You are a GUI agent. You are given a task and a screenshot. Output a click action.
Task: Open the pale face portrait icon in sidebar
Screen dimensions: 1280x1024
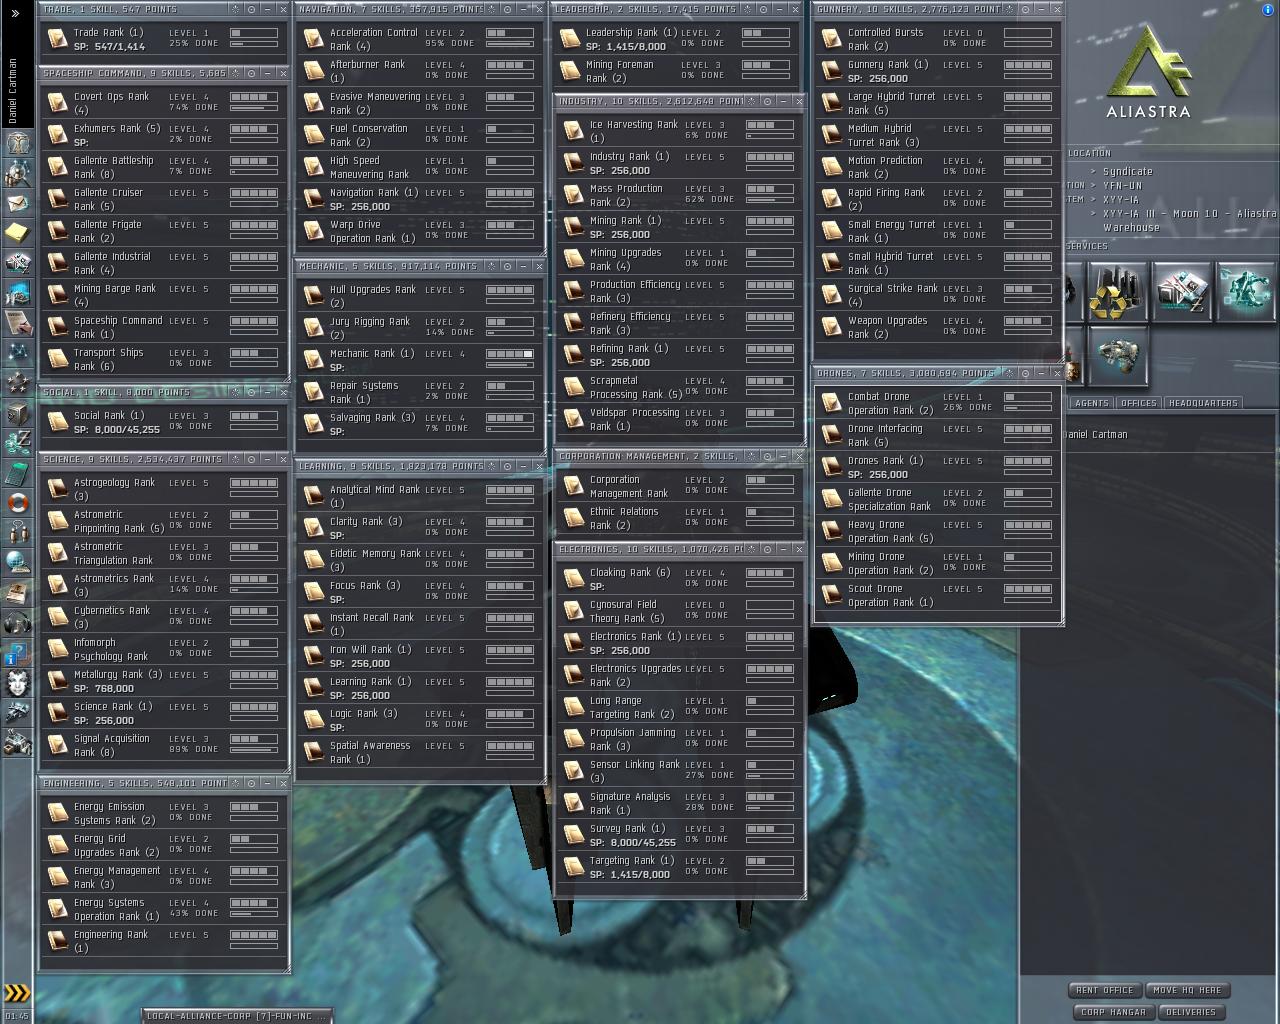point(17,682)
